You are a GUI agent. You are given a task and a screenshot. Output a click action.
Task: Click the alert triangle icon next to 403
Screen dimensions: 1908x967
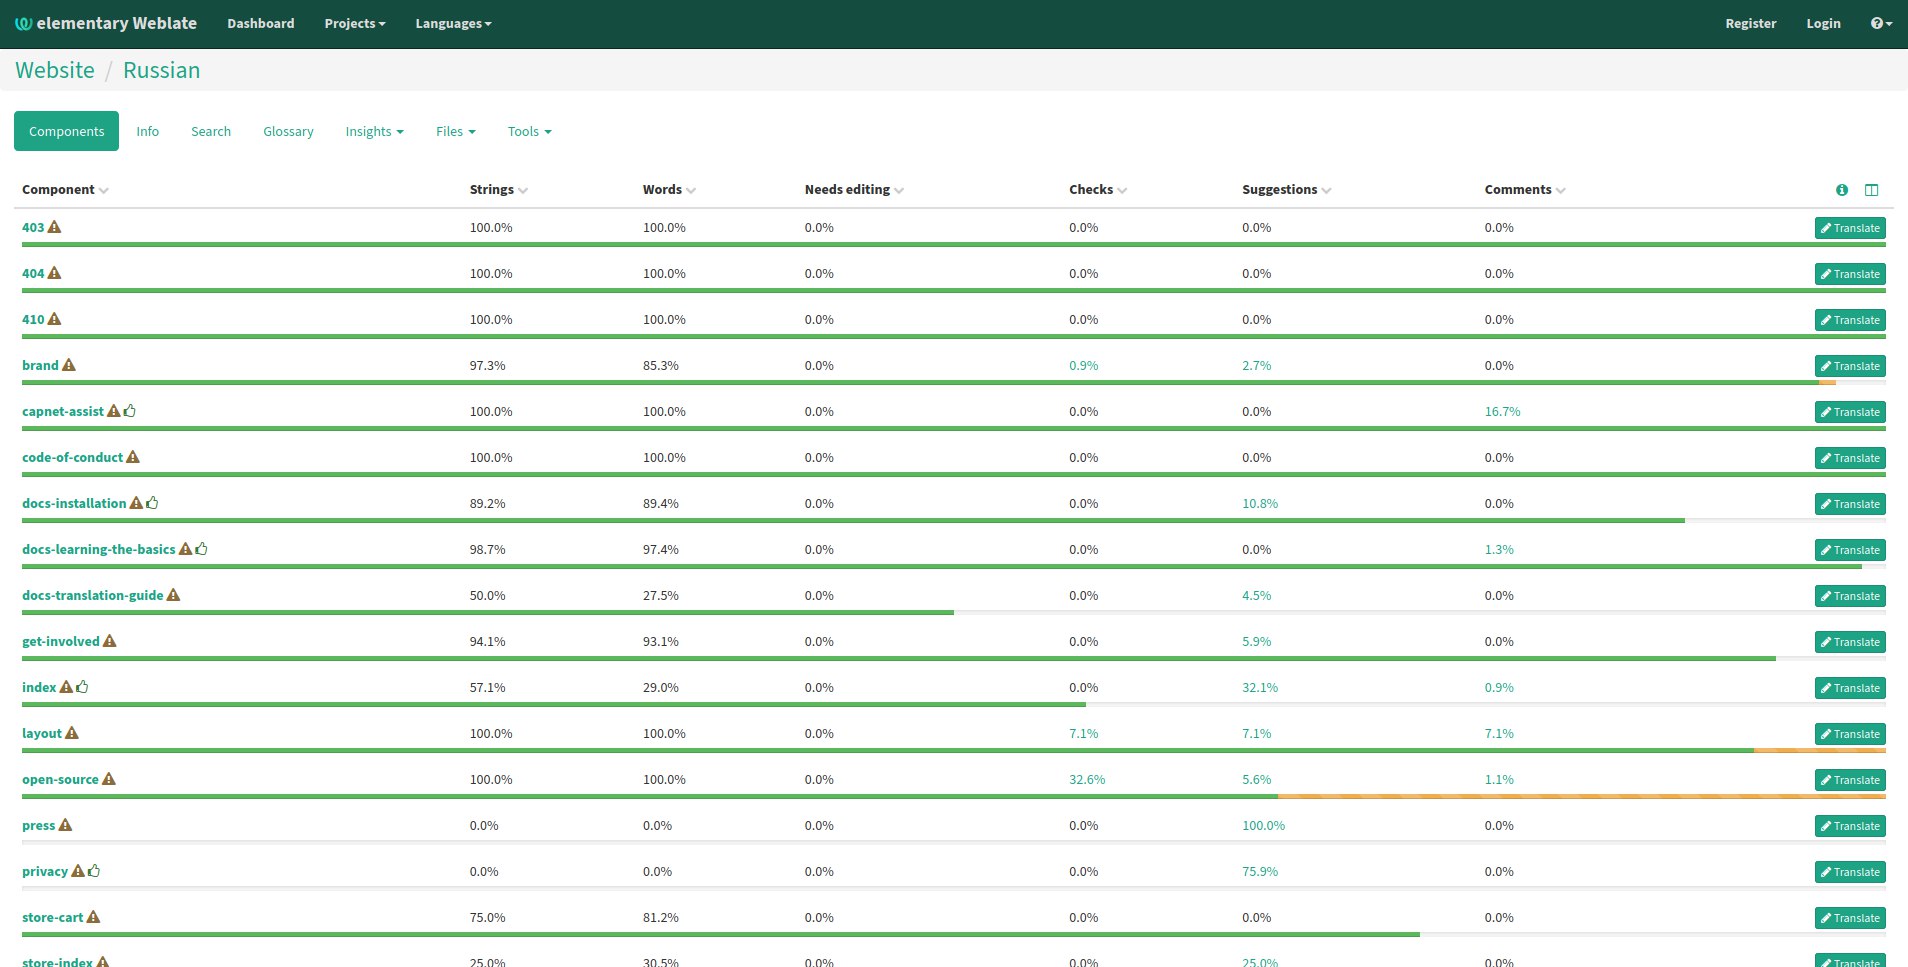point(54,227)
